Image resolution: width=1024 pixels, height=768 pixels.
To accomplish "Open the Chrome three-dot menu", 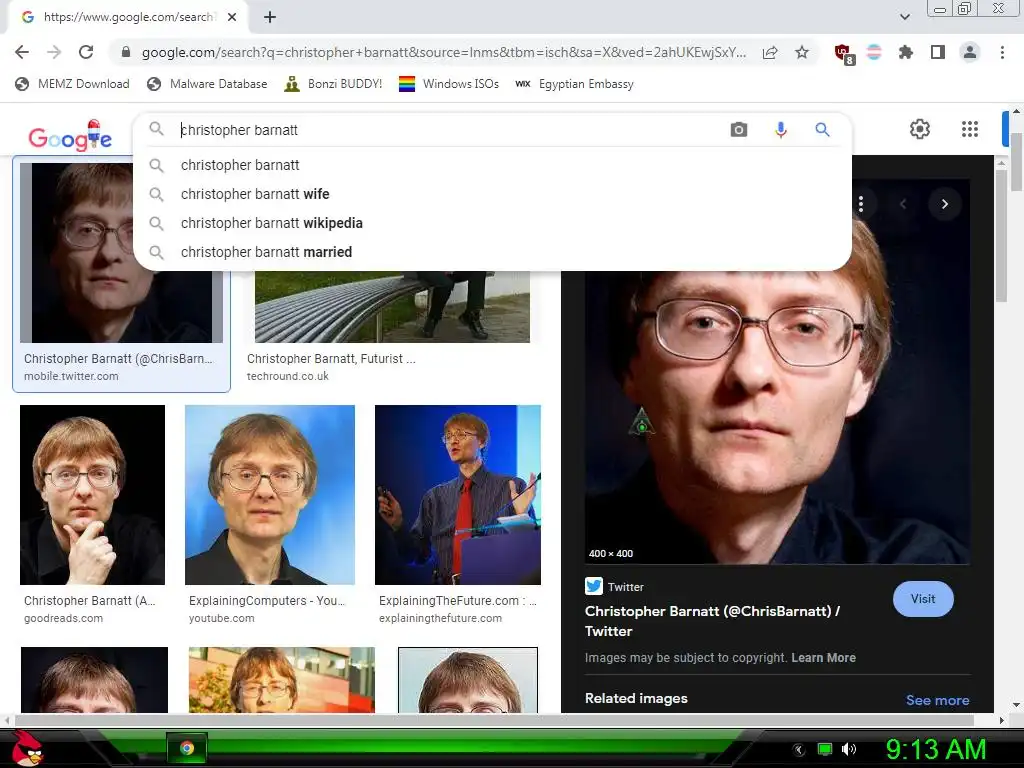I will click(1002, 52).
